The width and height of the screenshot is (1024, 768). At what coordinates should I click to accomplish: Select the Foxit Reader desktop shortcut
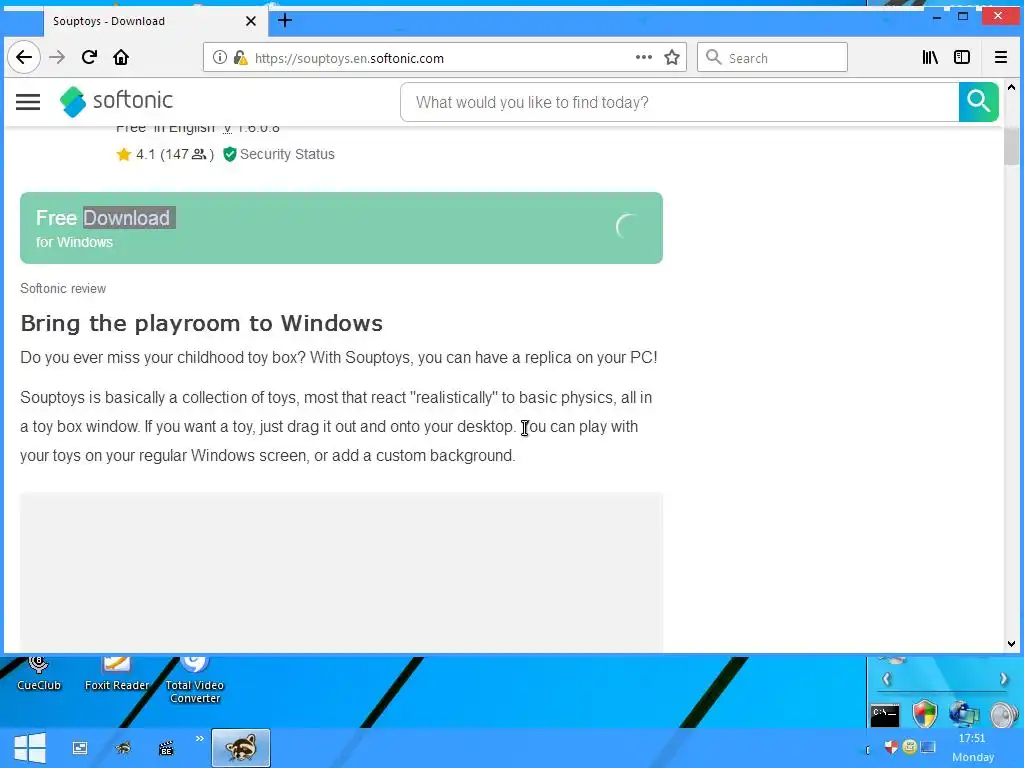pos(117,675)
